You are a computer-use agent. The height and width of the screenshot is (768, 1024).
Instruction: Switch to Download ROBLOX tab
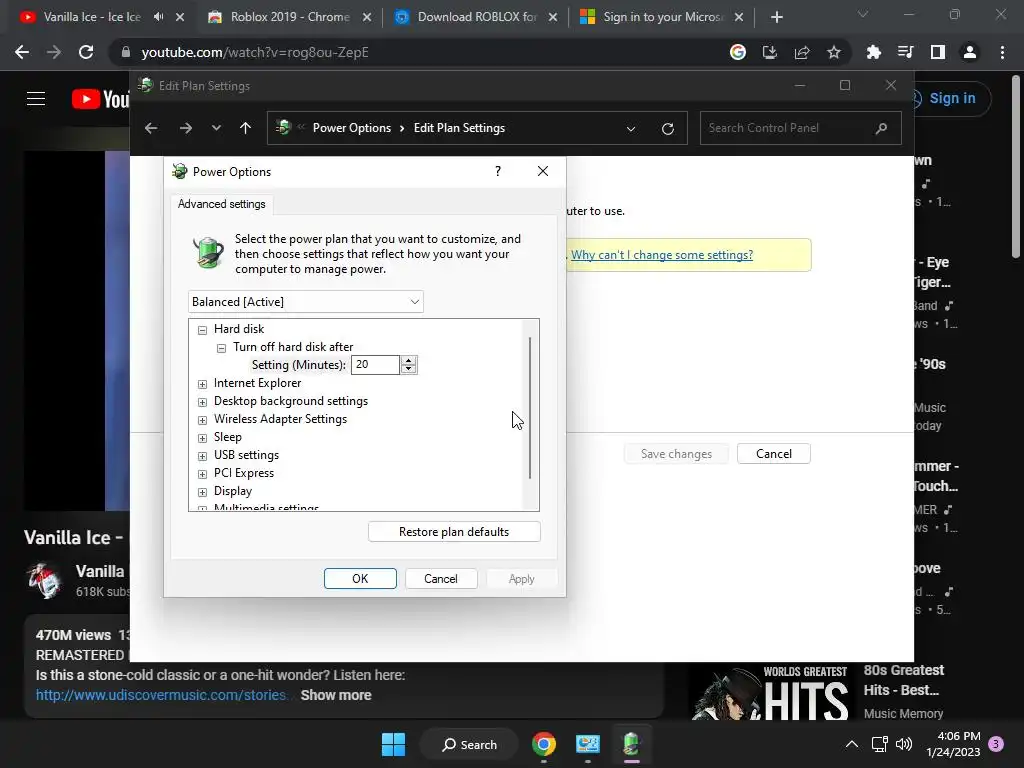pos(477,17)
